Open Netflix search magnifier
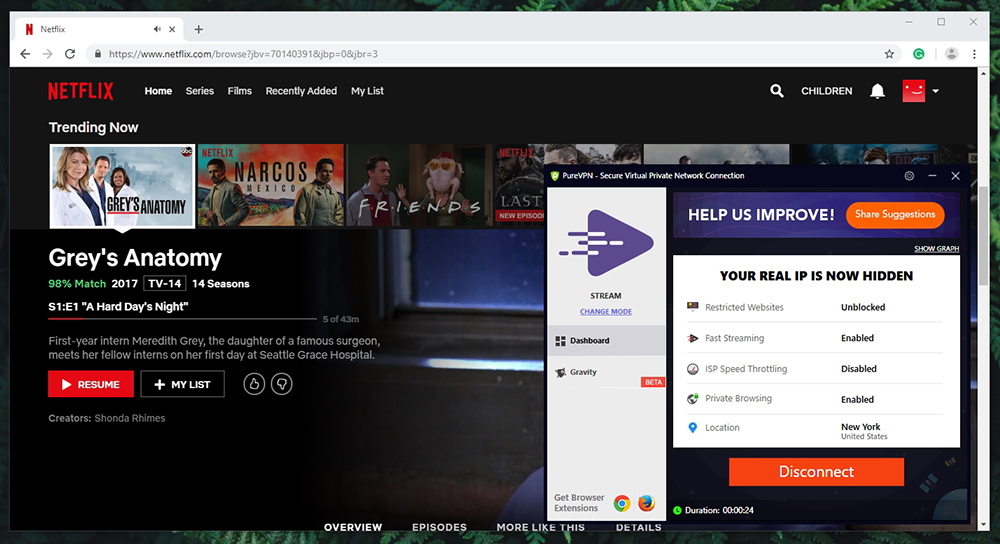 [776, 91]
